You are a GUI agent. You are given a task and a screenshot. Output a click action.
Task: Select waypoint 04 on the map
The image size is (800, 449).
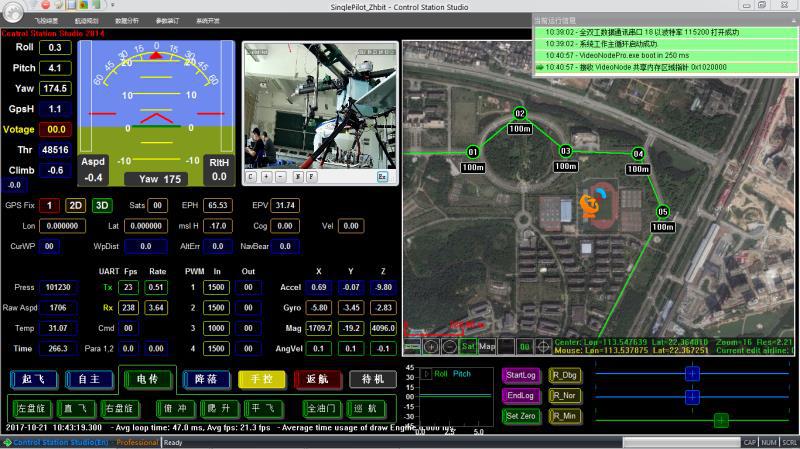pyautogui.click(x=638, y=154)
